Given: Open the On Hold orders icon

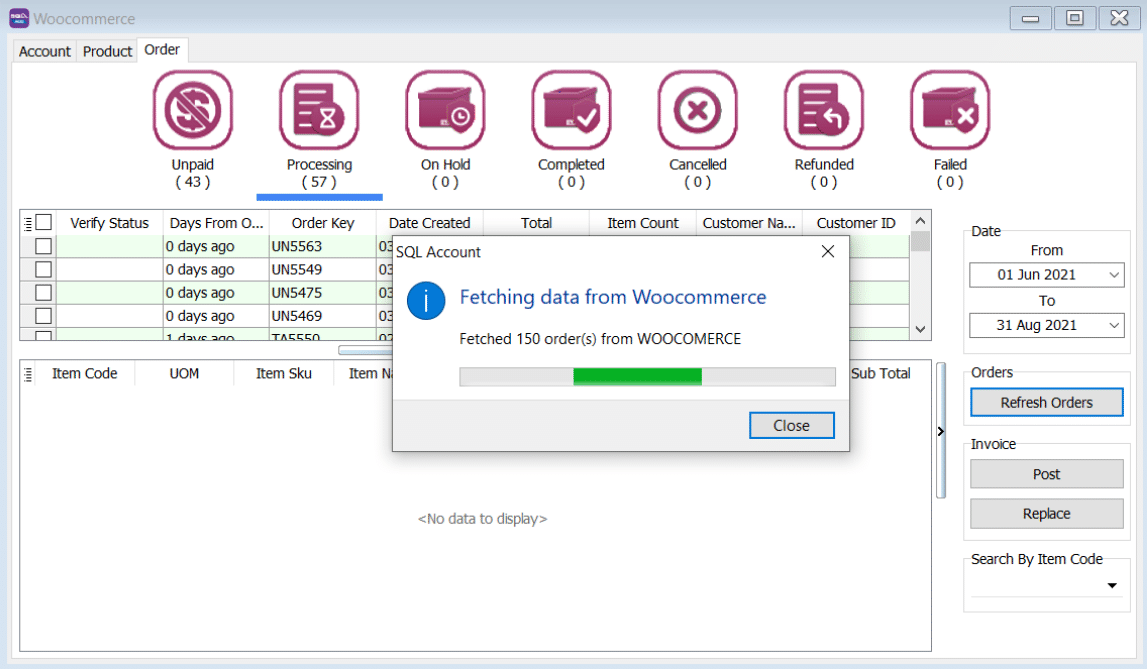Looking at the screenshot, I should (x=445, y=111).
